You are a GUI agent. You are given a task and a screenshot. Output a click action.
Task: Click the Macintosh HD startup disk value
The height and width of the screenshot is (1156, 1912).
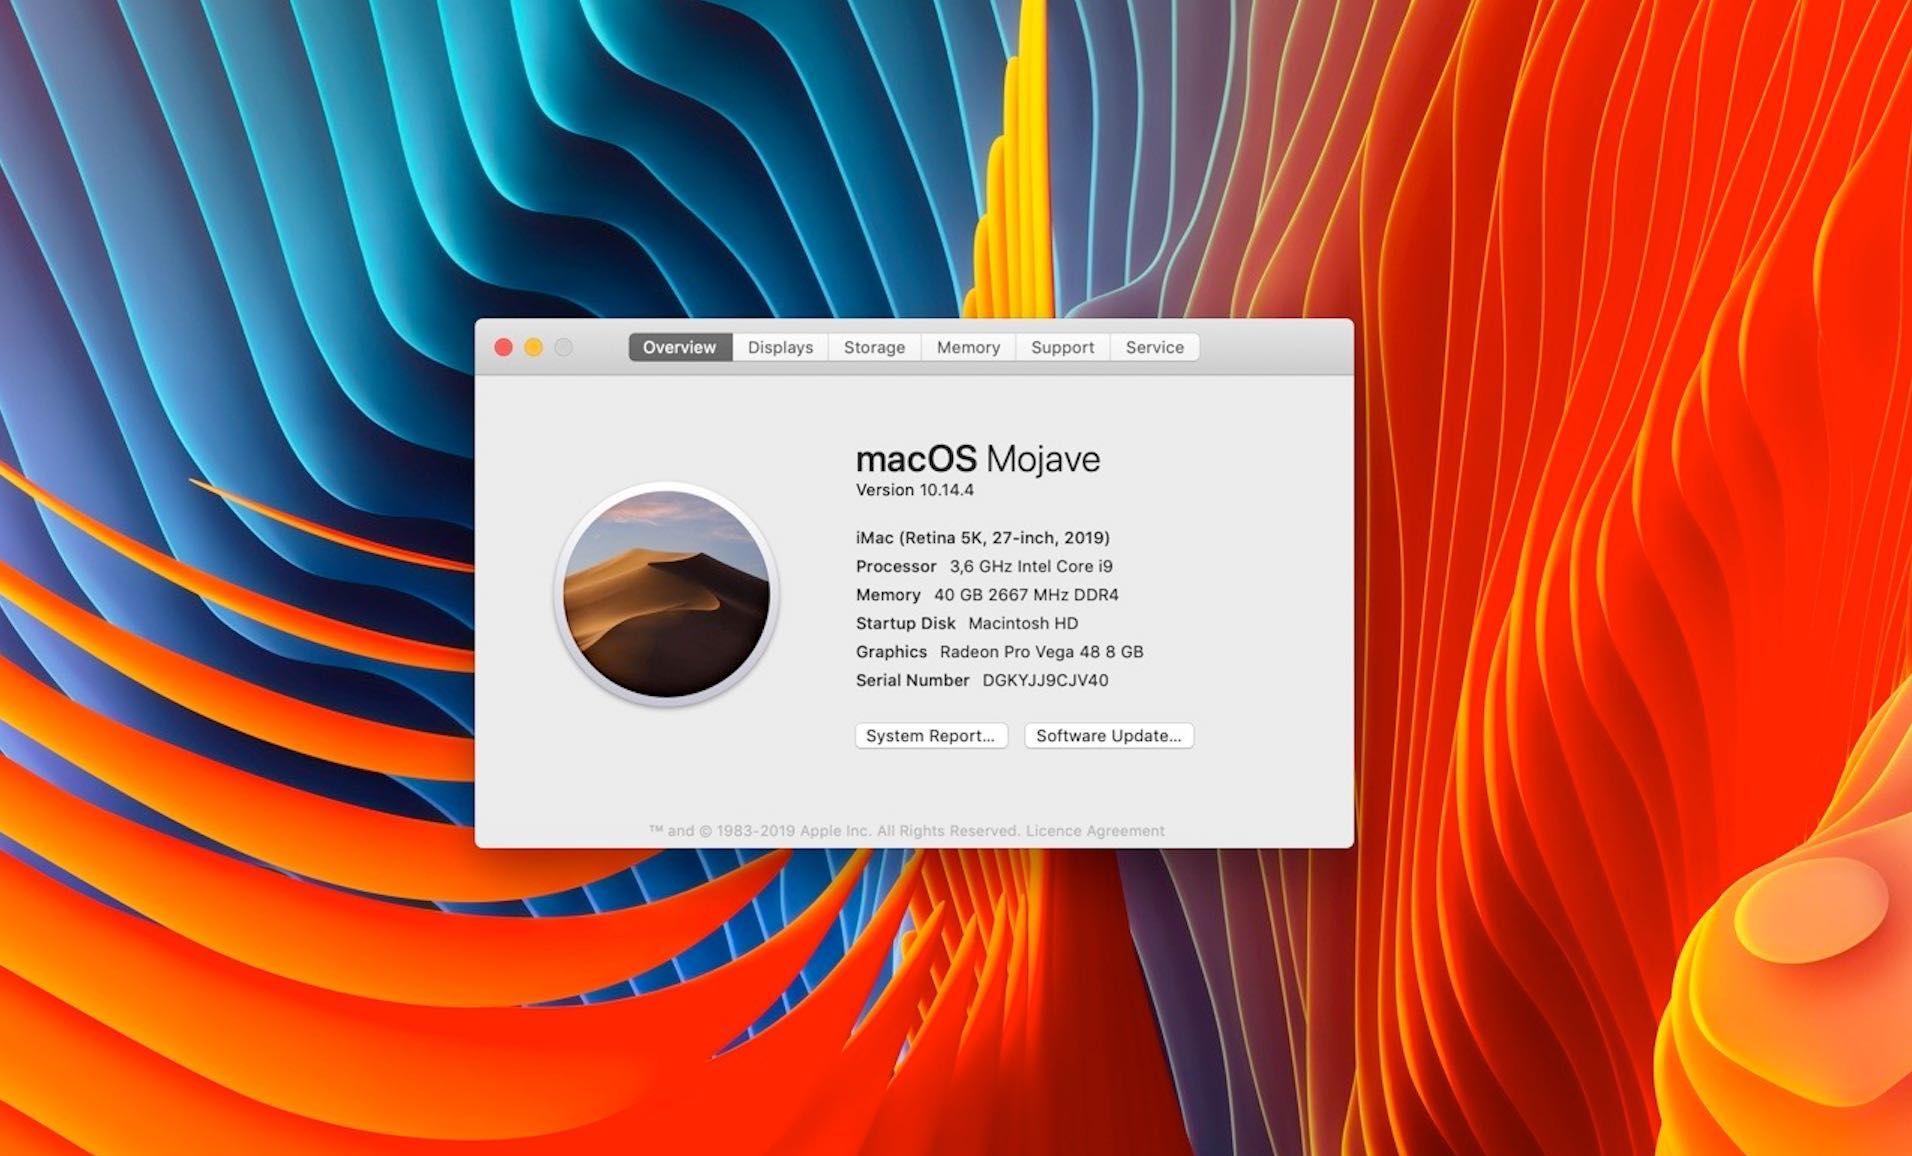click(1023, 623)
